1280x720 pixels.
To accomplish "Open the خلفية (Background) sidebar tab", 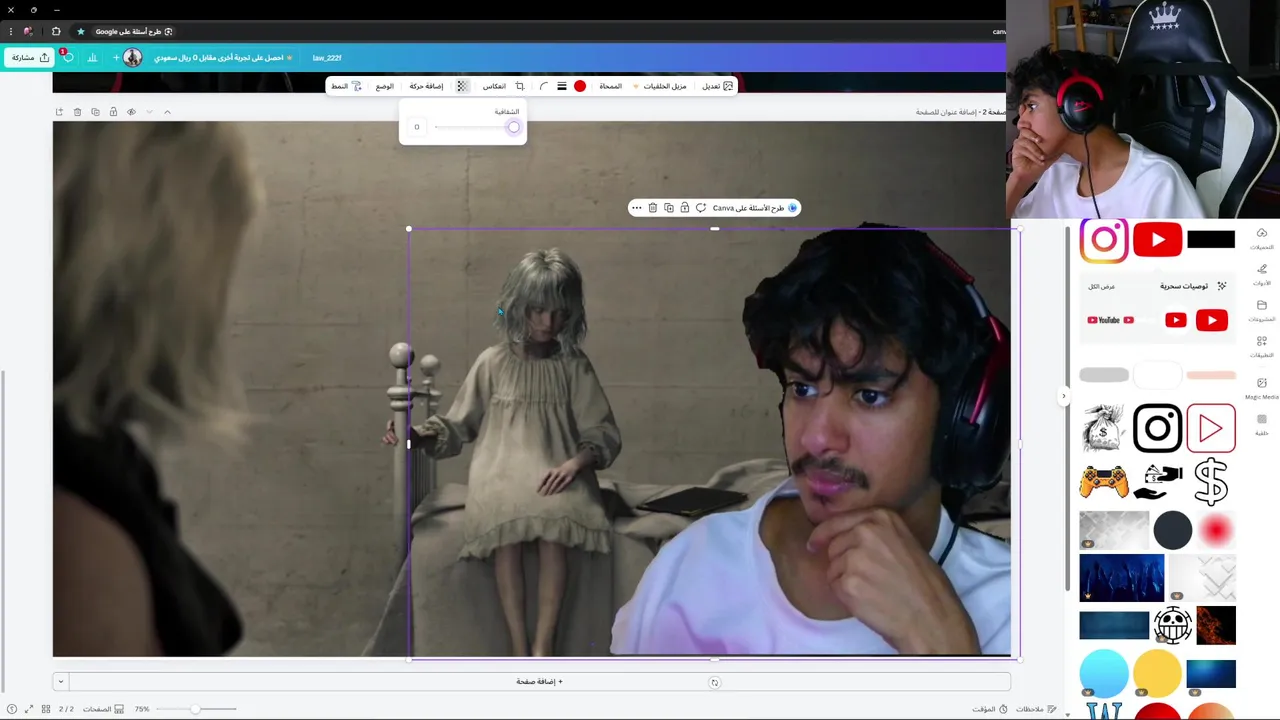I will pos(1262,425).
